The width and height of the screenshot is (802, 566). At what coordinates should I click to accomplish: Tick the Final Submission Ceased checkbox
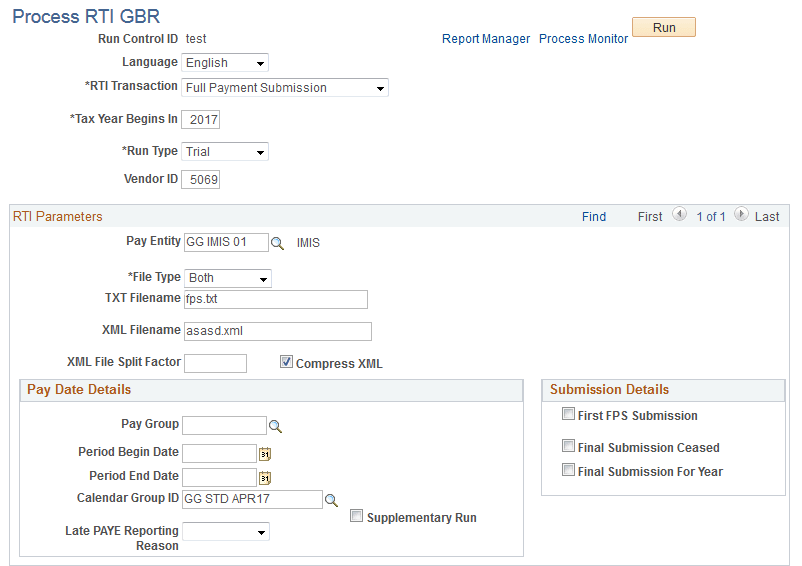coord(568,446)
